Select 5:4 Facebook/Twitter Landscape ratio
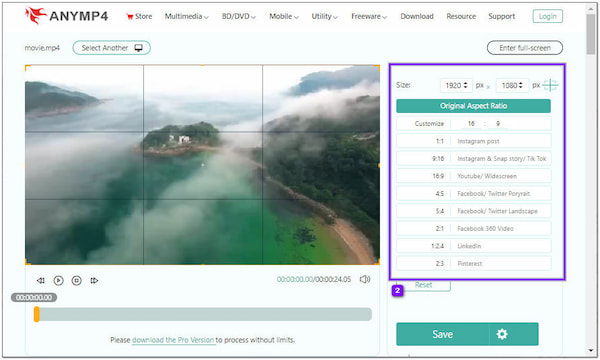Image resolution: width=600 pixels, height=360 pixels. tap(473, 211)
